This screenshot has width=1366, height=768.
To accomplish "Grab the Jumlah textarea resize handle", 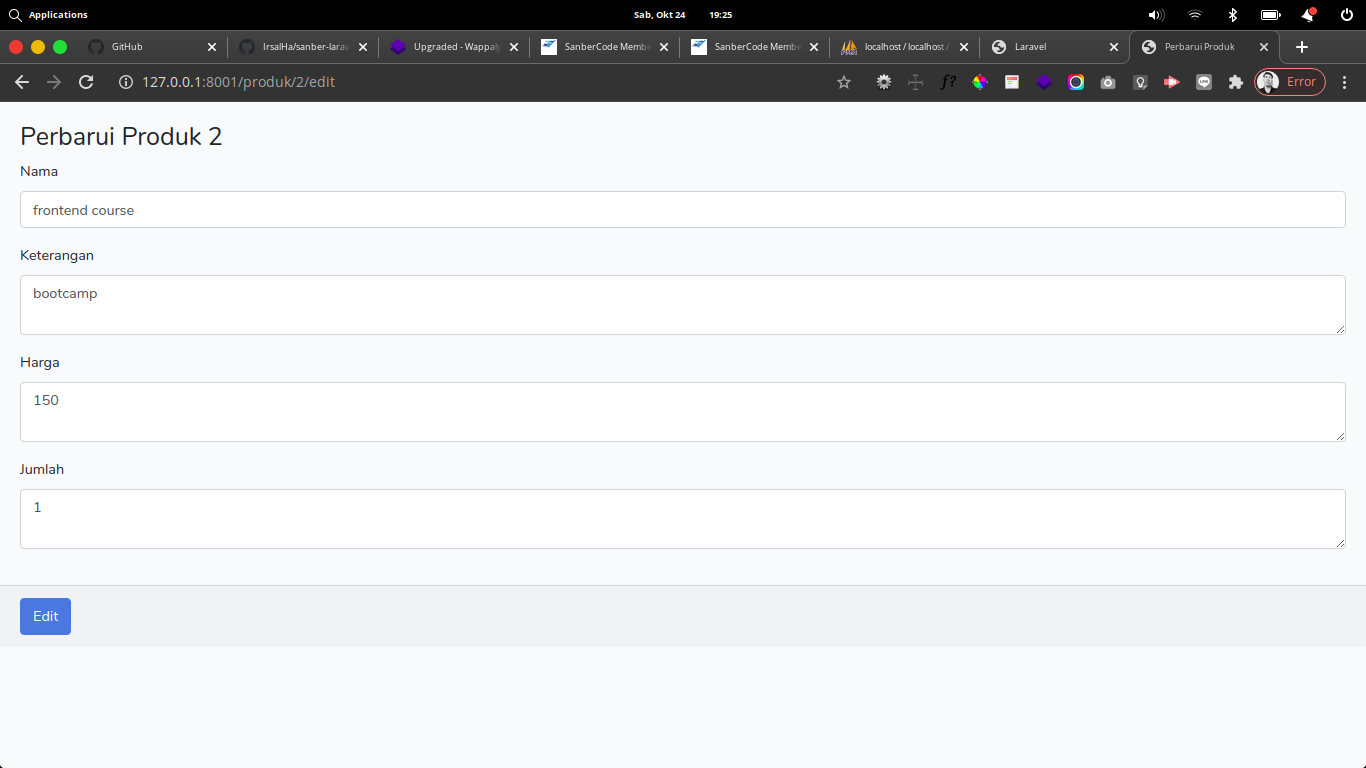I will point(1340,543).
